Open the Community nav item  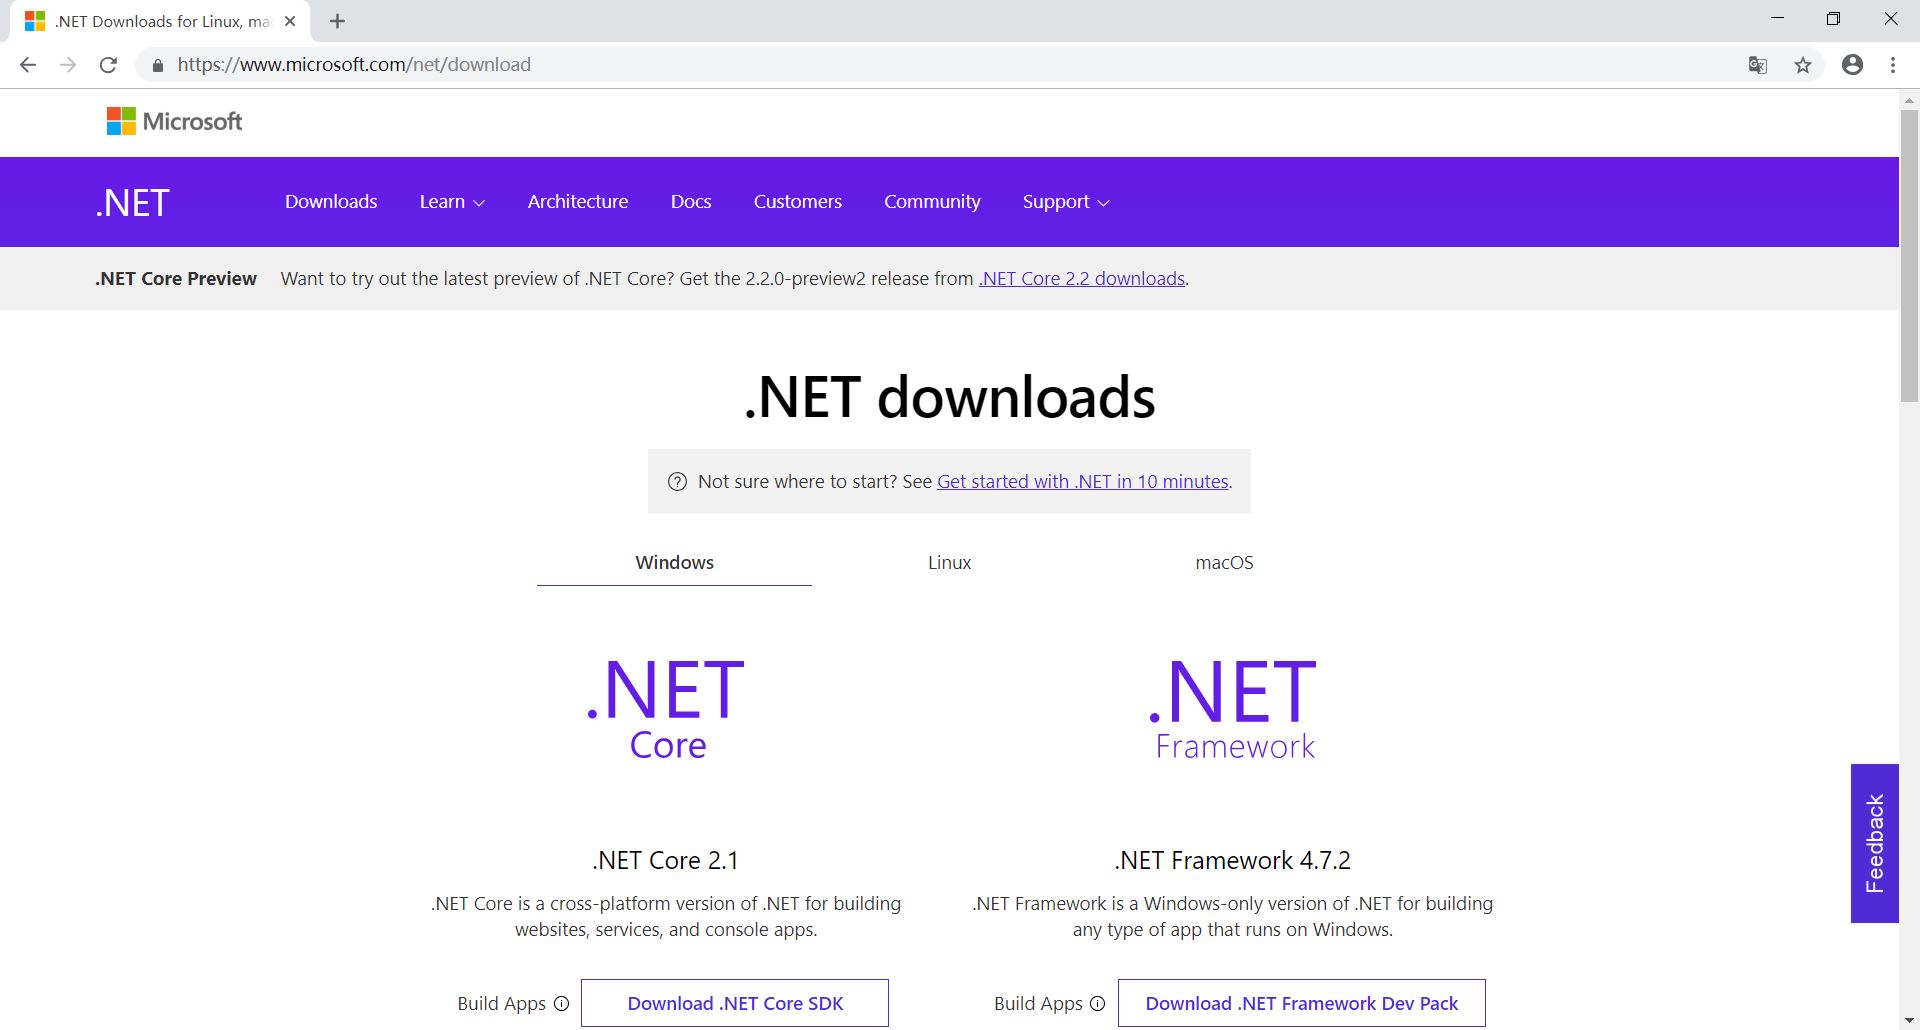(932, 202)
